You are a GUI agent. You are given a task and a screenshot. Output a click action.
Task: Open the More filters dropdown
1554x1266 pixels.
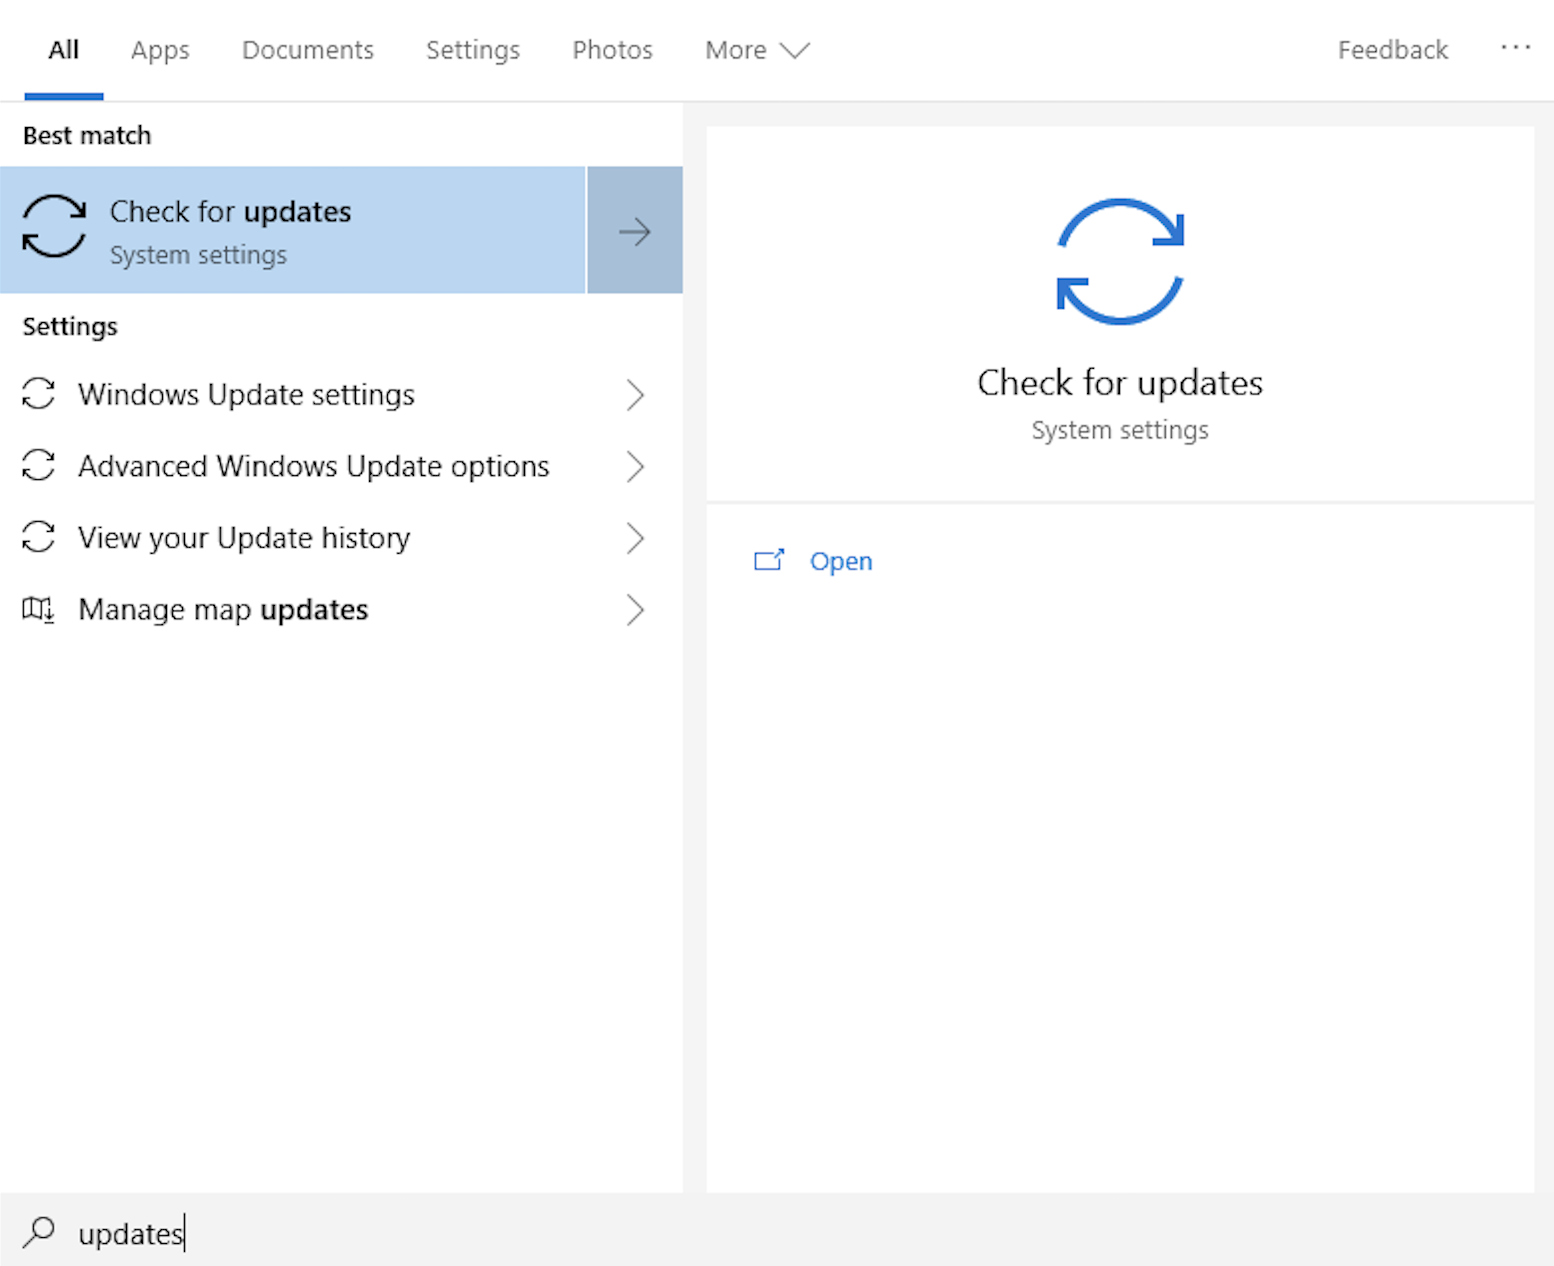pos(757,50)
